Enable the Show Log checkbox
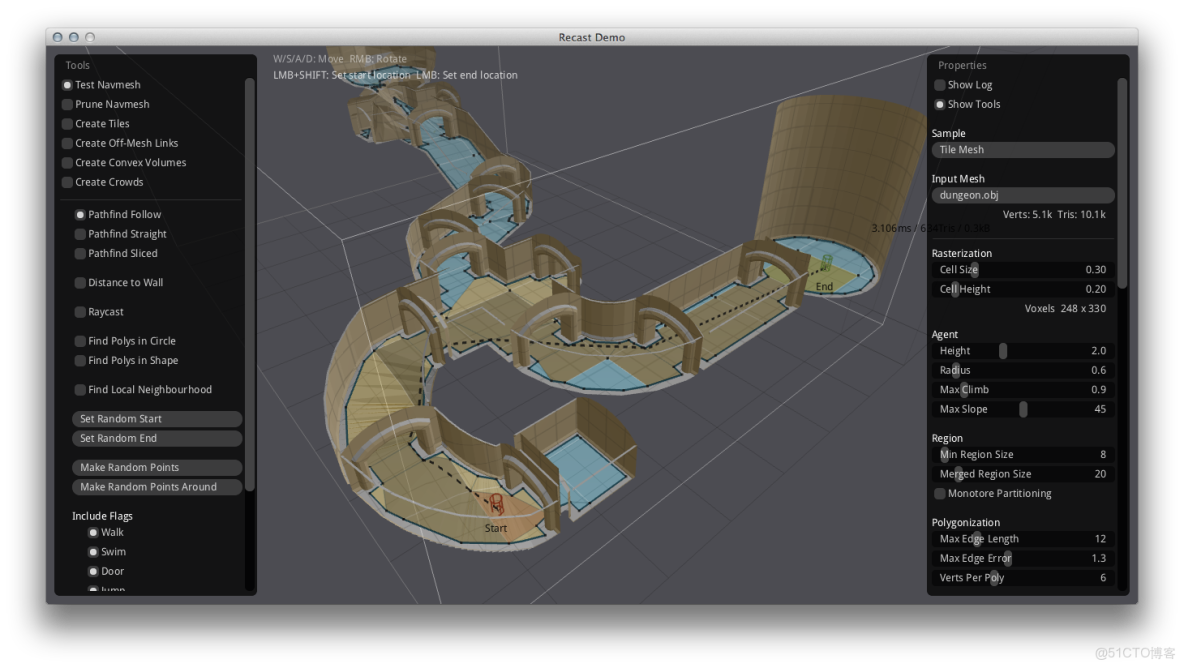 [940, 85]
